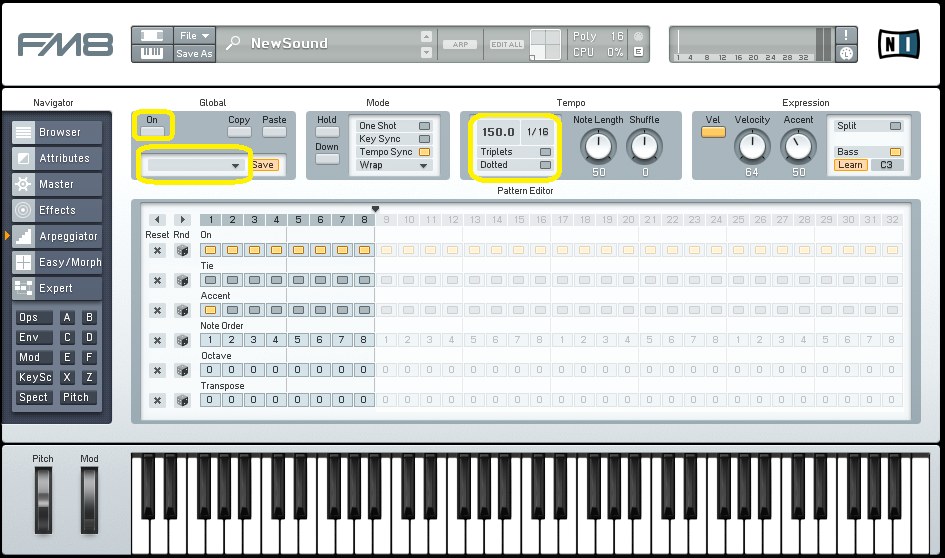Toggle the keyboard view icon in header
This screenshot has width=945, height=558.
152,53
